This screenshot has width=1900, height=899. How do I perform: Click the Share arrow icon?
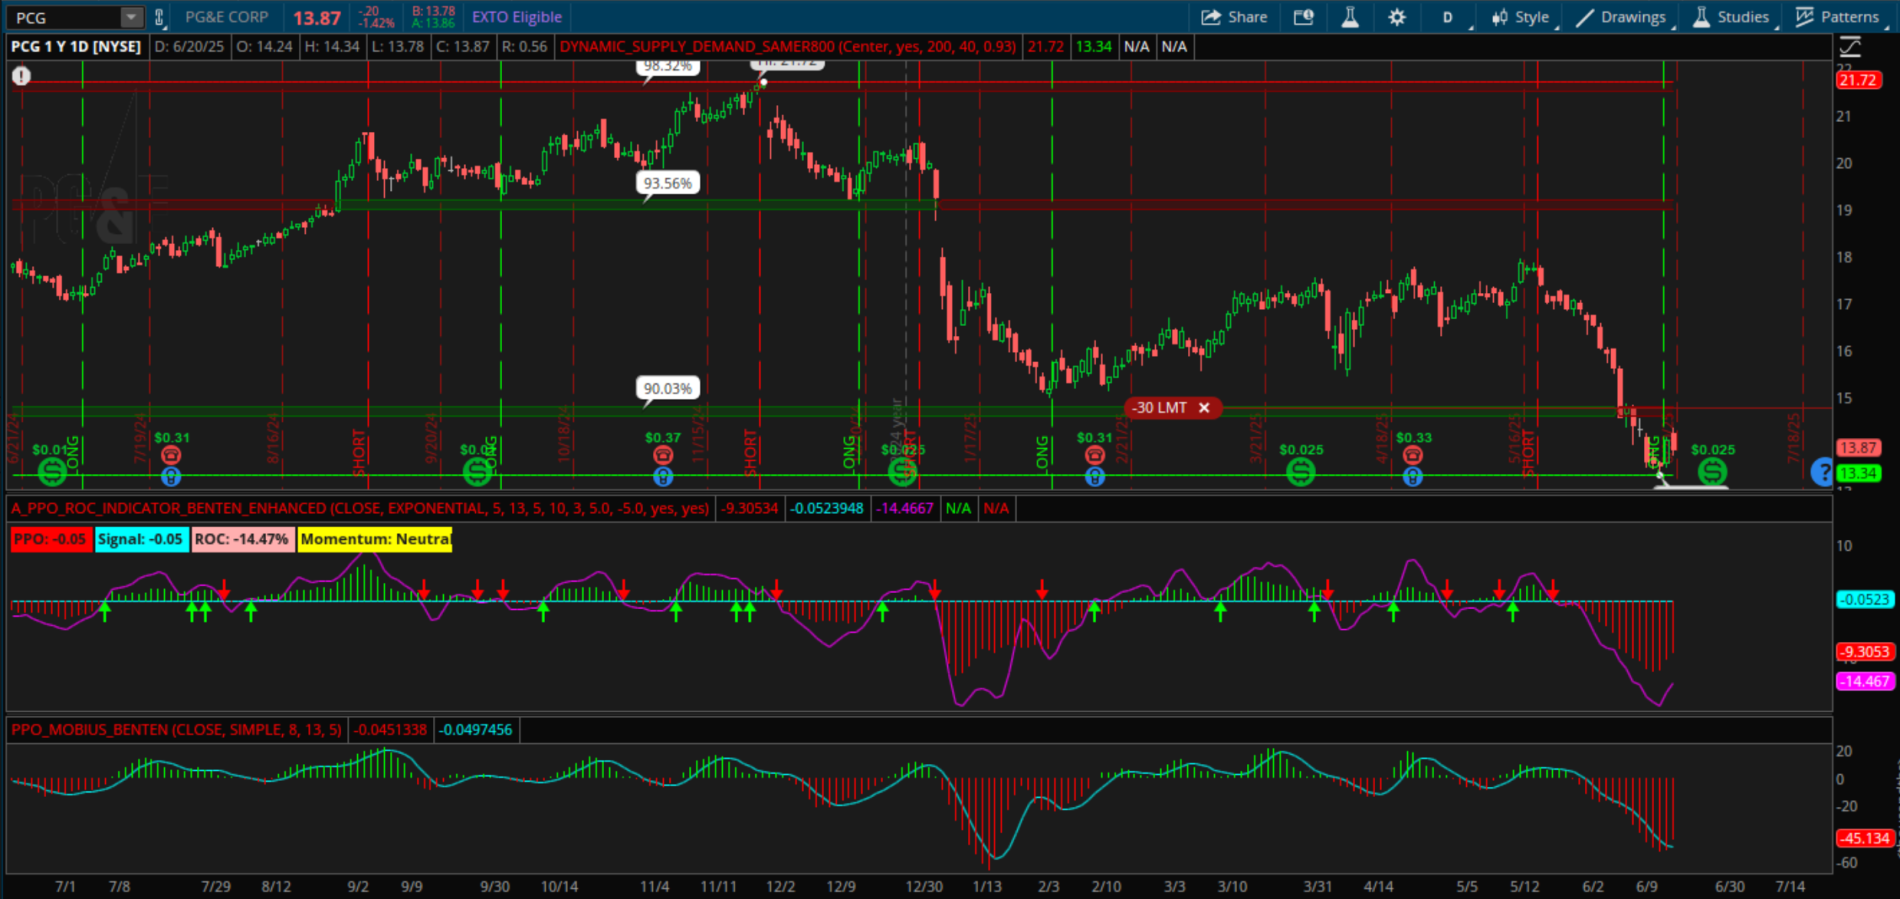coord(1211,17)
